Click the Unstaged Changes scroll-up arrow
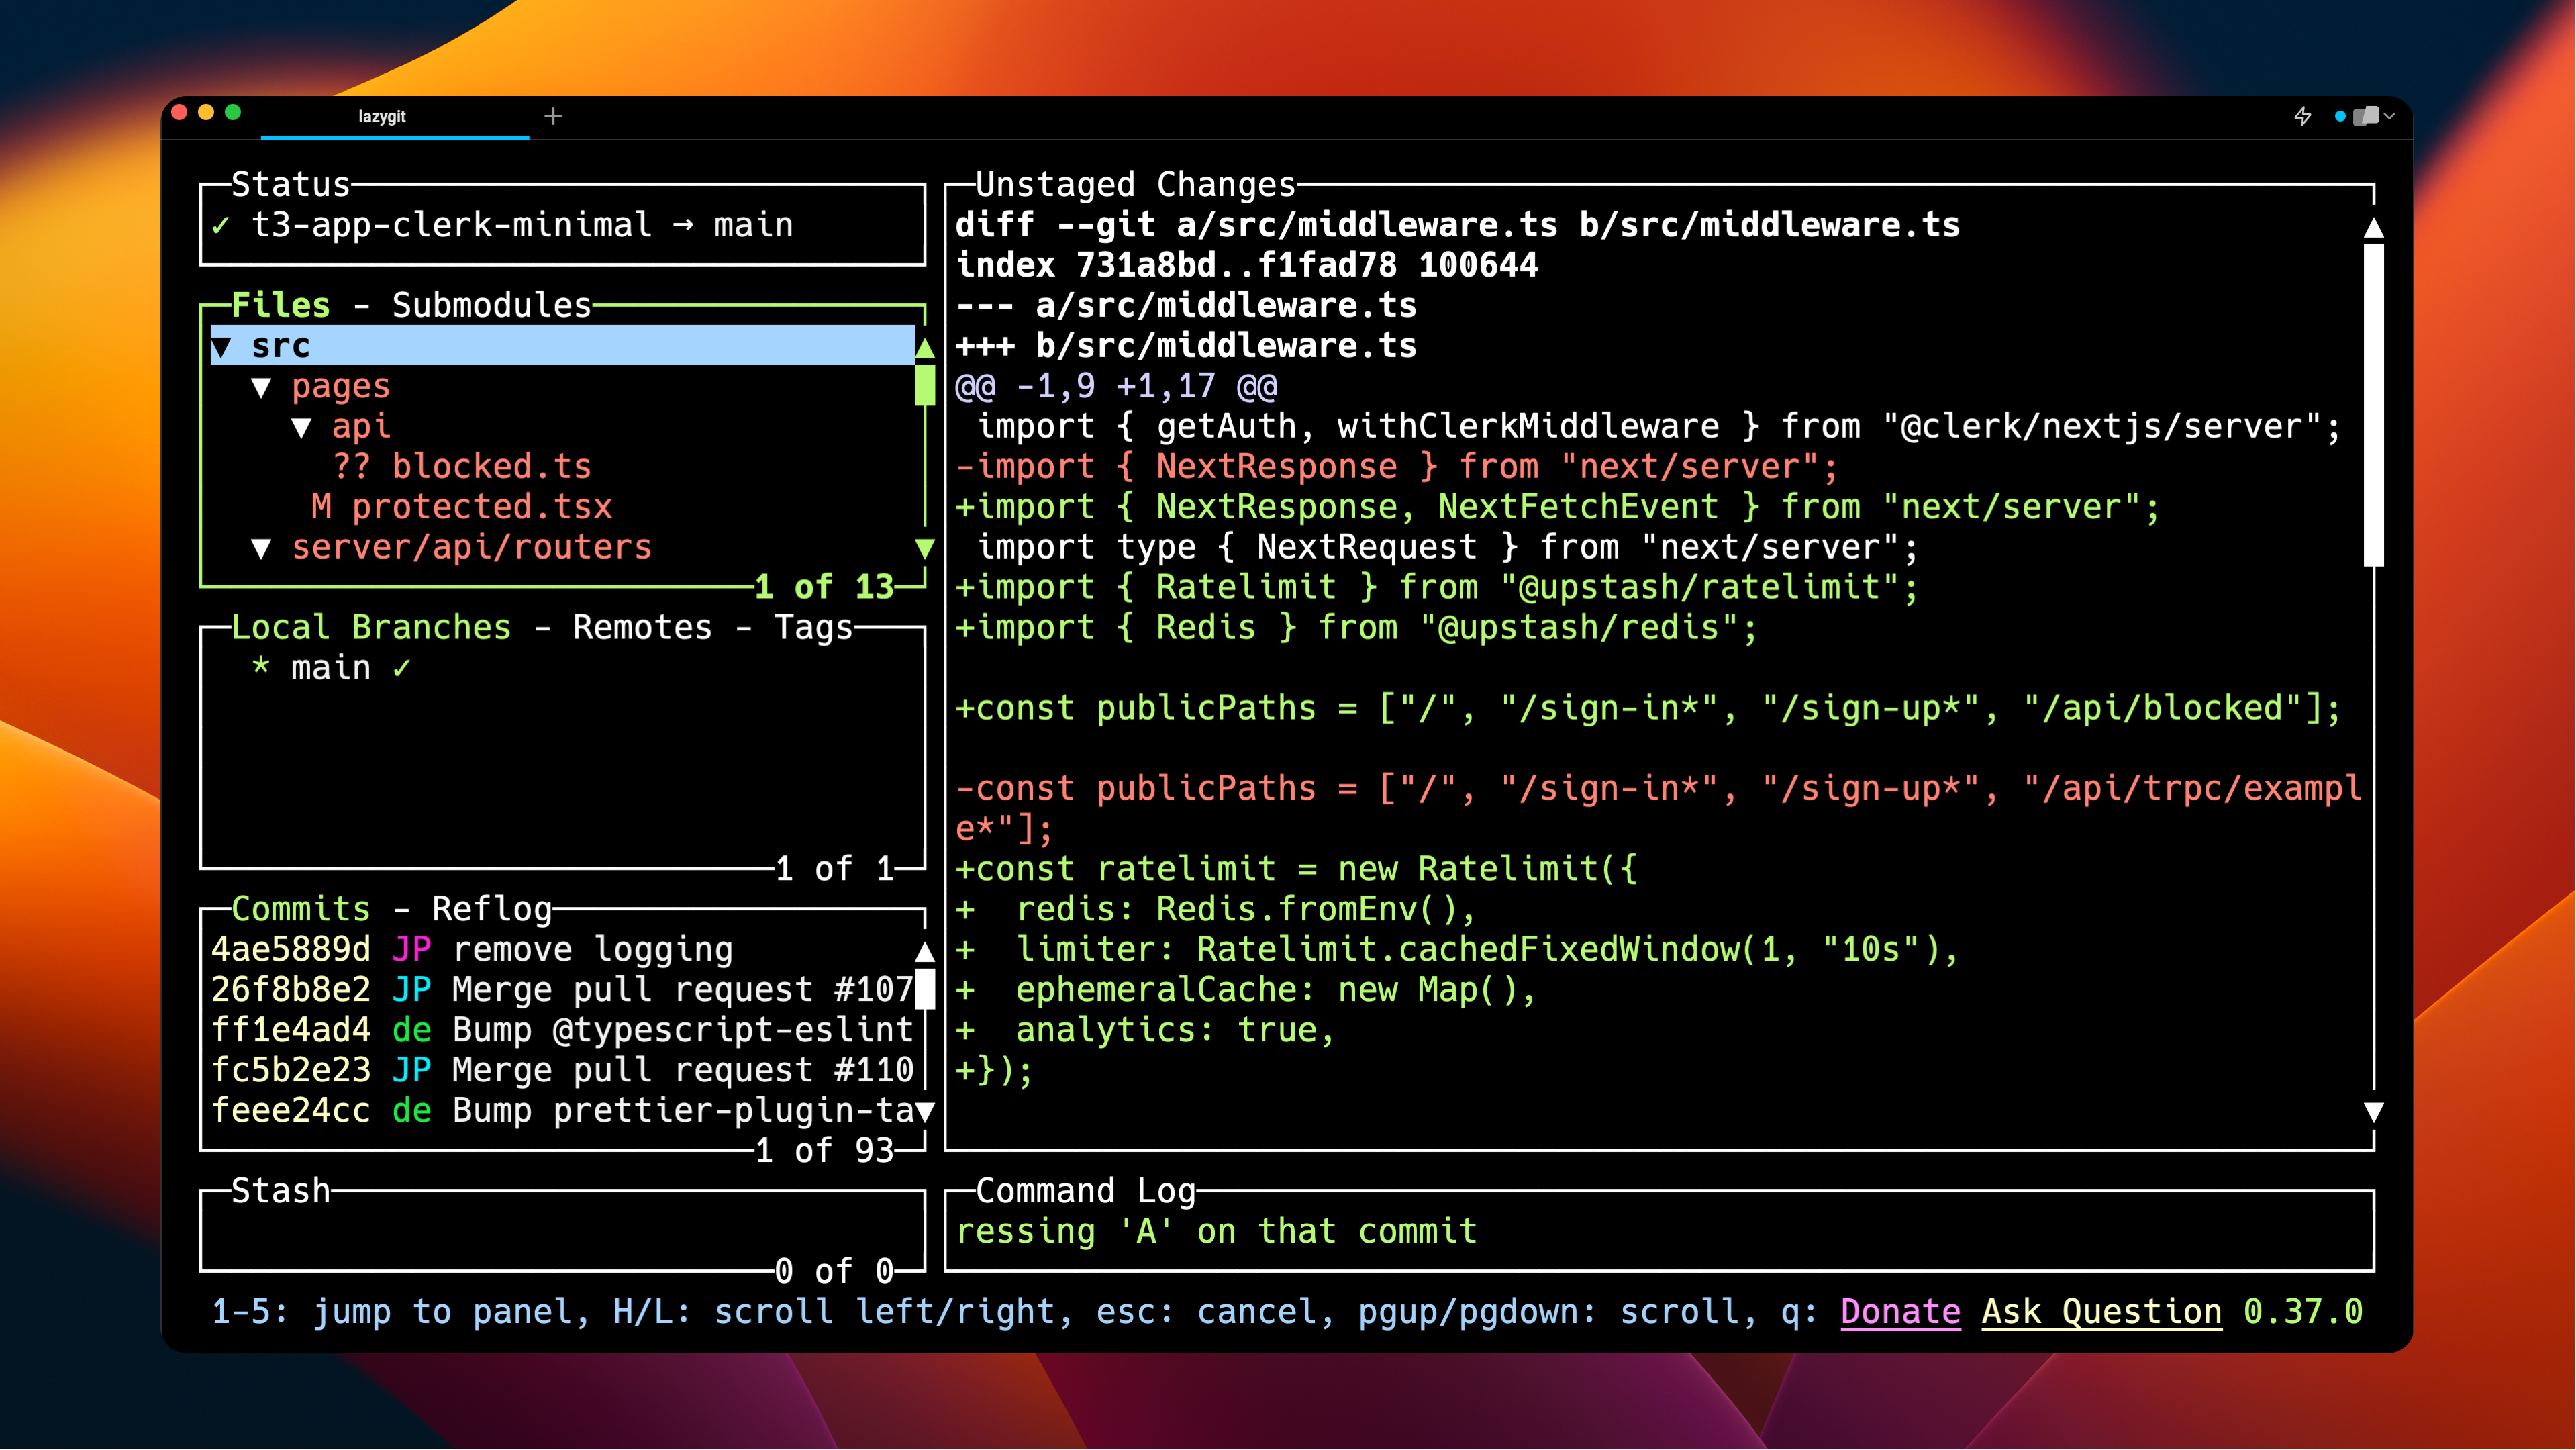 tap(2374, 228)
